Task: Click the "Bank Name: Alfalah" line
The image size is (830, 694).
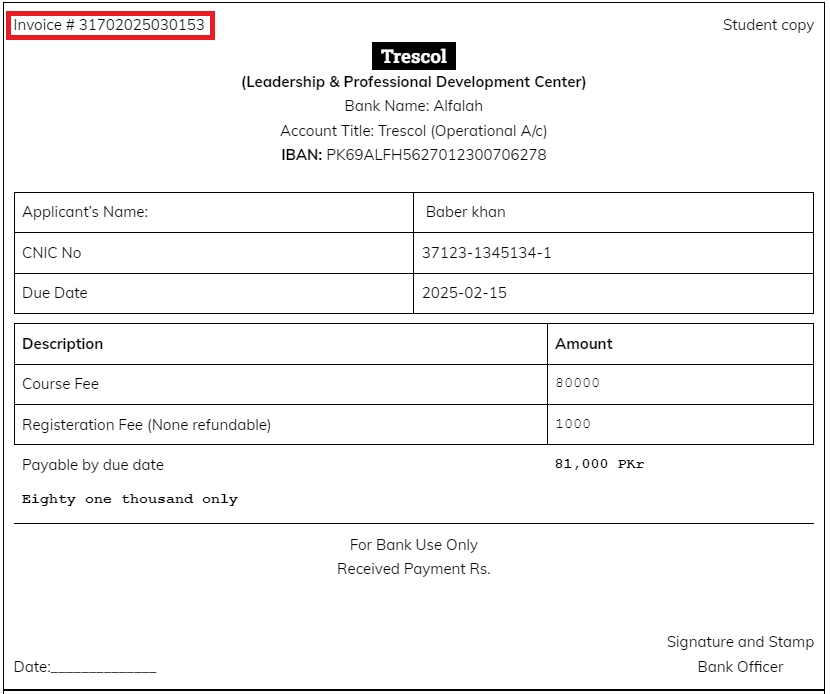Action: [x=414, y=106]
